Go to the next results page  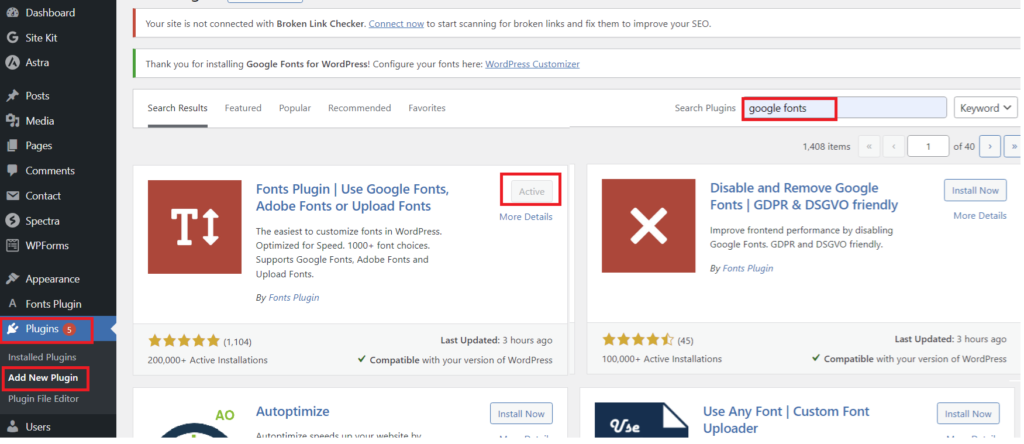point(990,146)
